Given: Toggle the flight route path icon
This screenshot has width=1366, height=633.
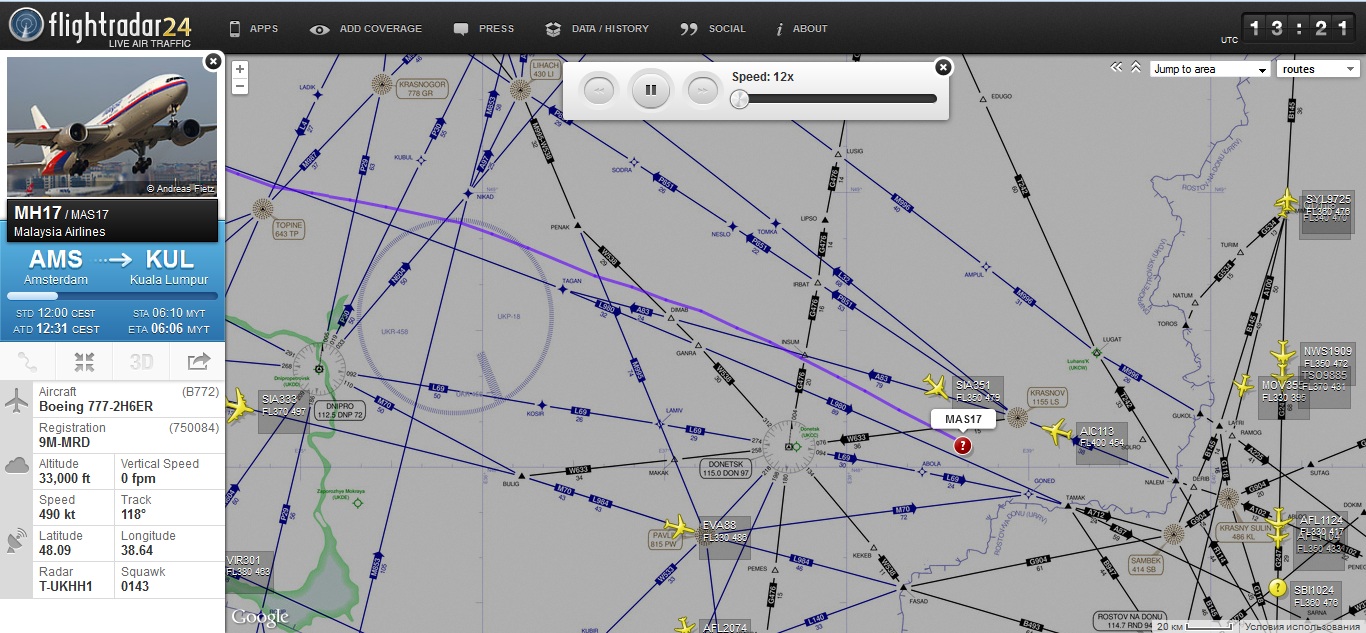Looking at the screenshot, I should click(x=28, y=362).
